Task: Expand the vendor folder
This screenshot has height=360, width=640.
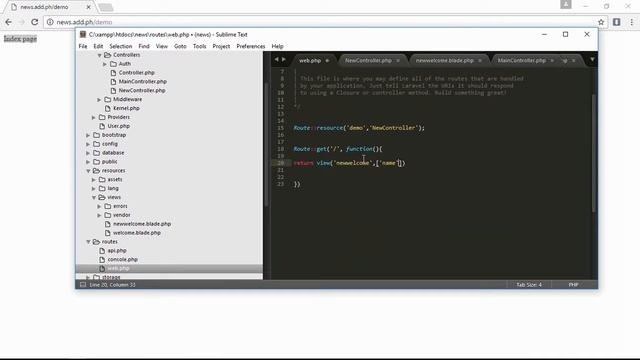Action: click(x=99, y=215)
